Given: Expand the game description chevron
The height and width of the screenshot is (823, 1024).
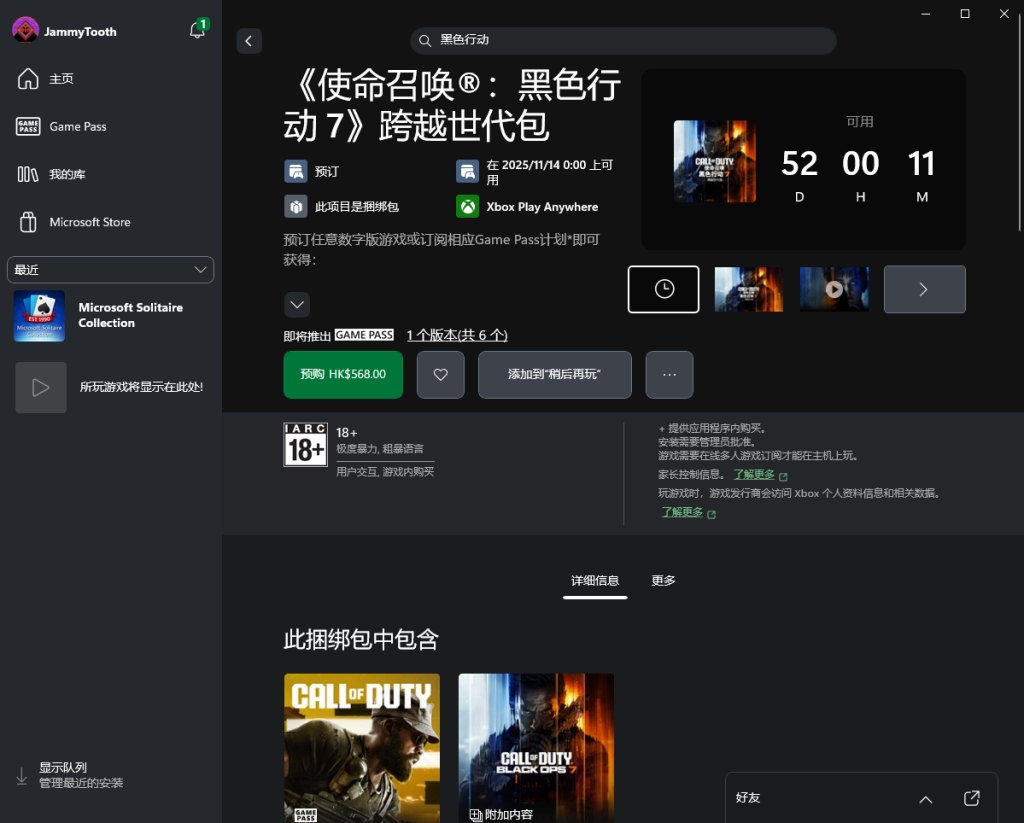Looking at the screenshot, I should click(297, 304).
